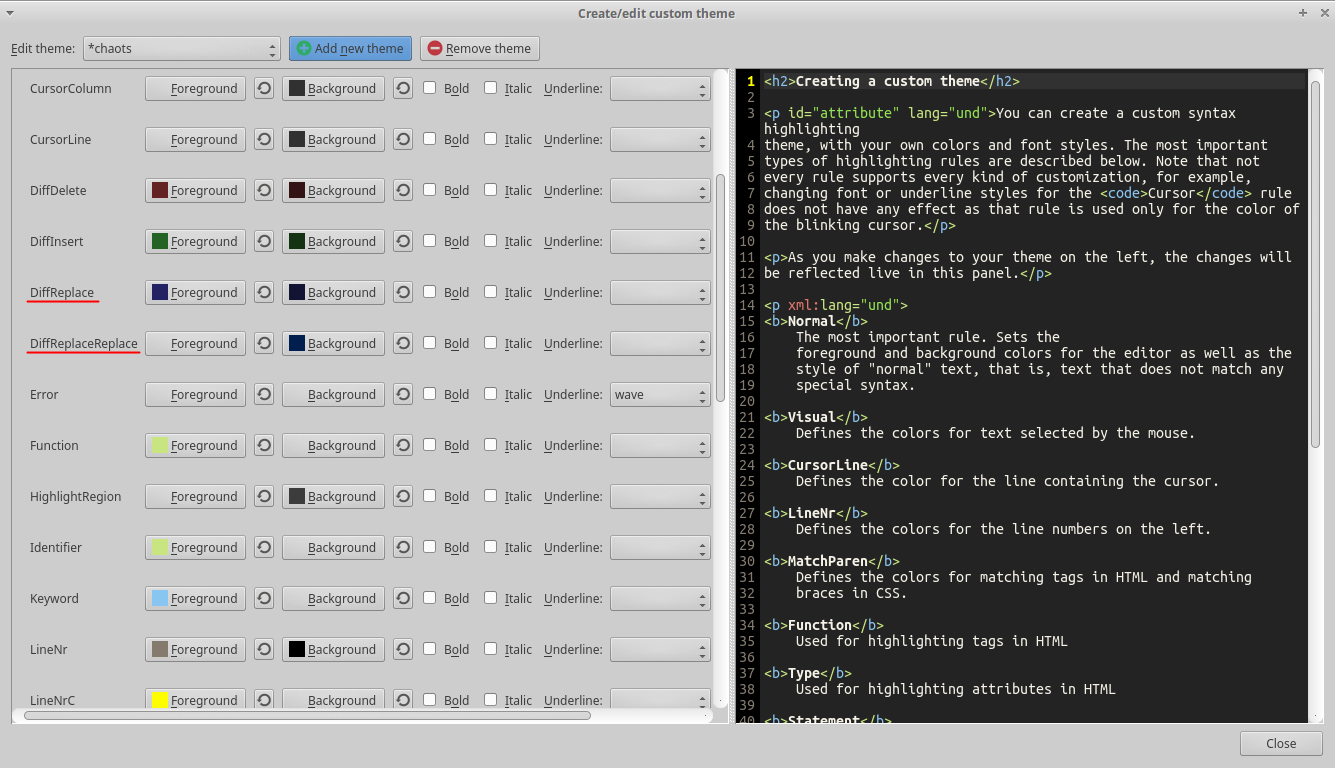Enable Bold for CursorLine rule
1335x768 pixels.
point(430,139)
